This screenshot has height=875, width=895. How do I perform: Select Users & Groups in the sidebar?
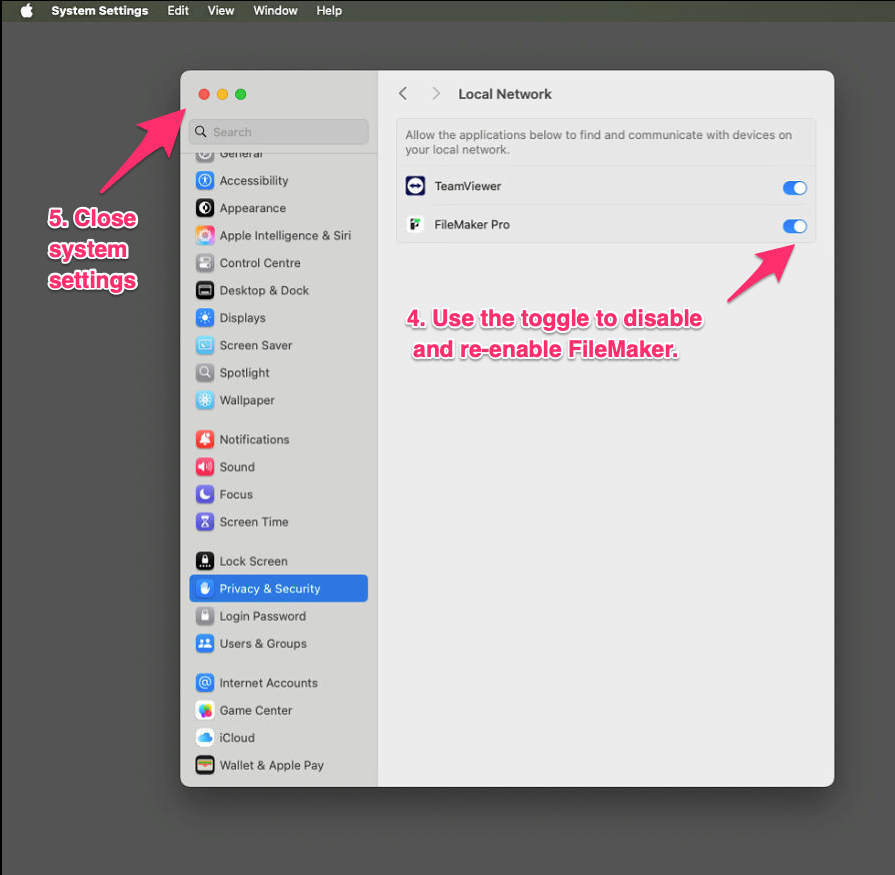(279, 643)
